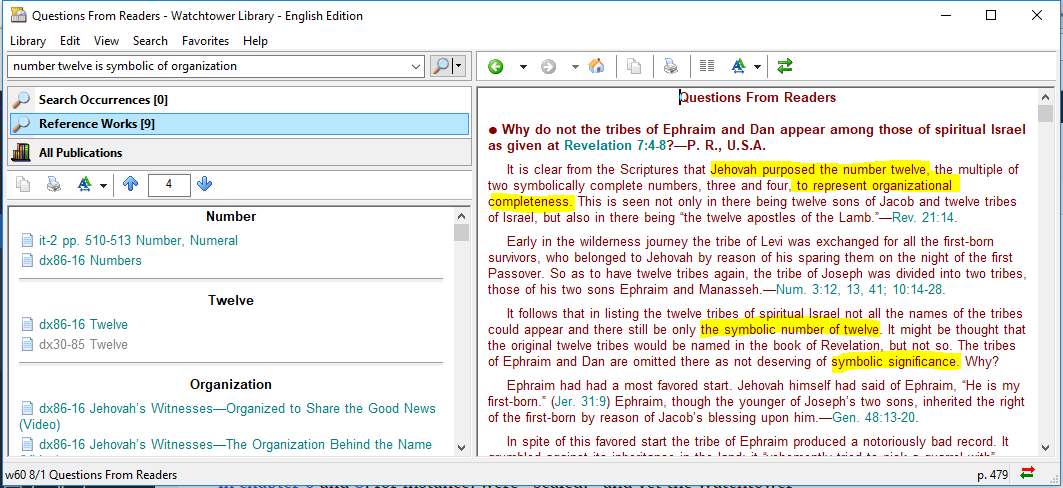The width and height of the screenshot is (1063, 488).
Task: Select the All Publications section
Action: 80,153
